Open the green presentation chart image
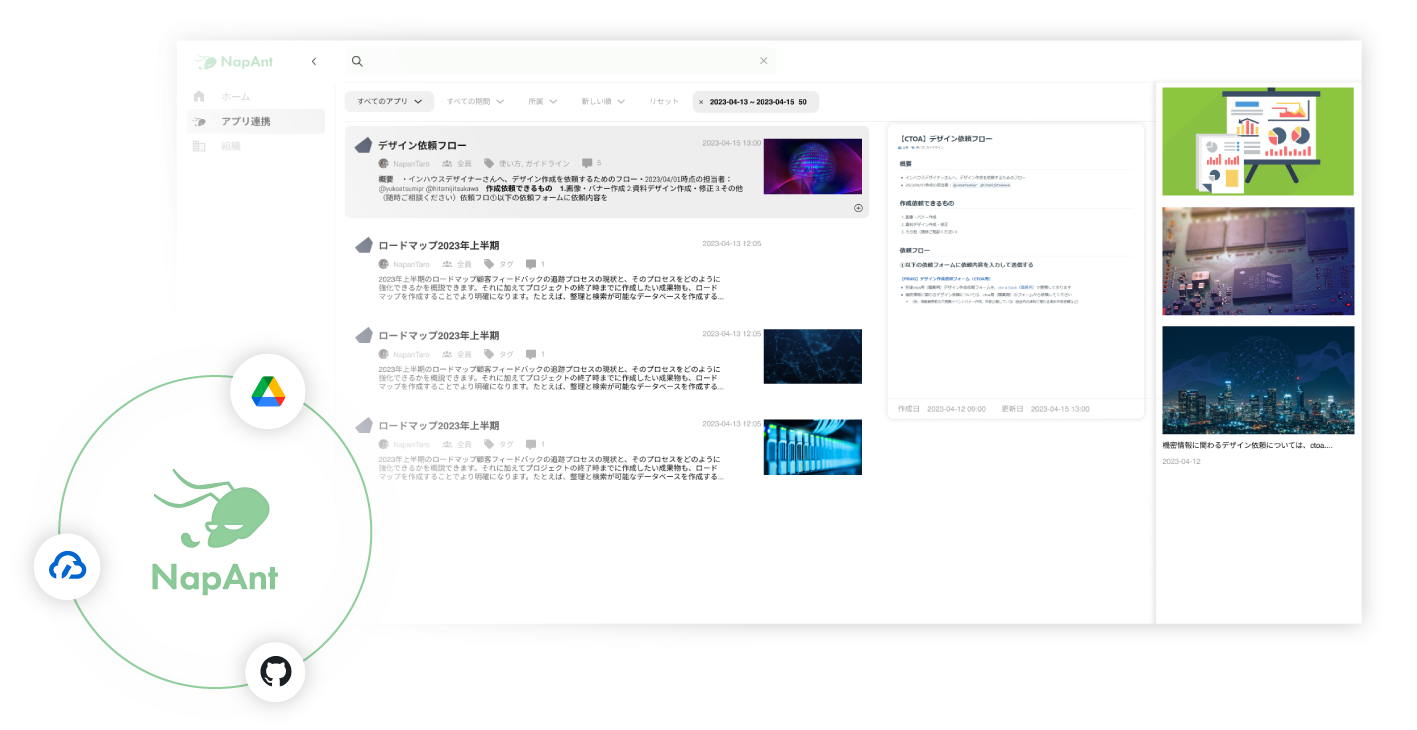1417x730 pixels. point(1258,141)
